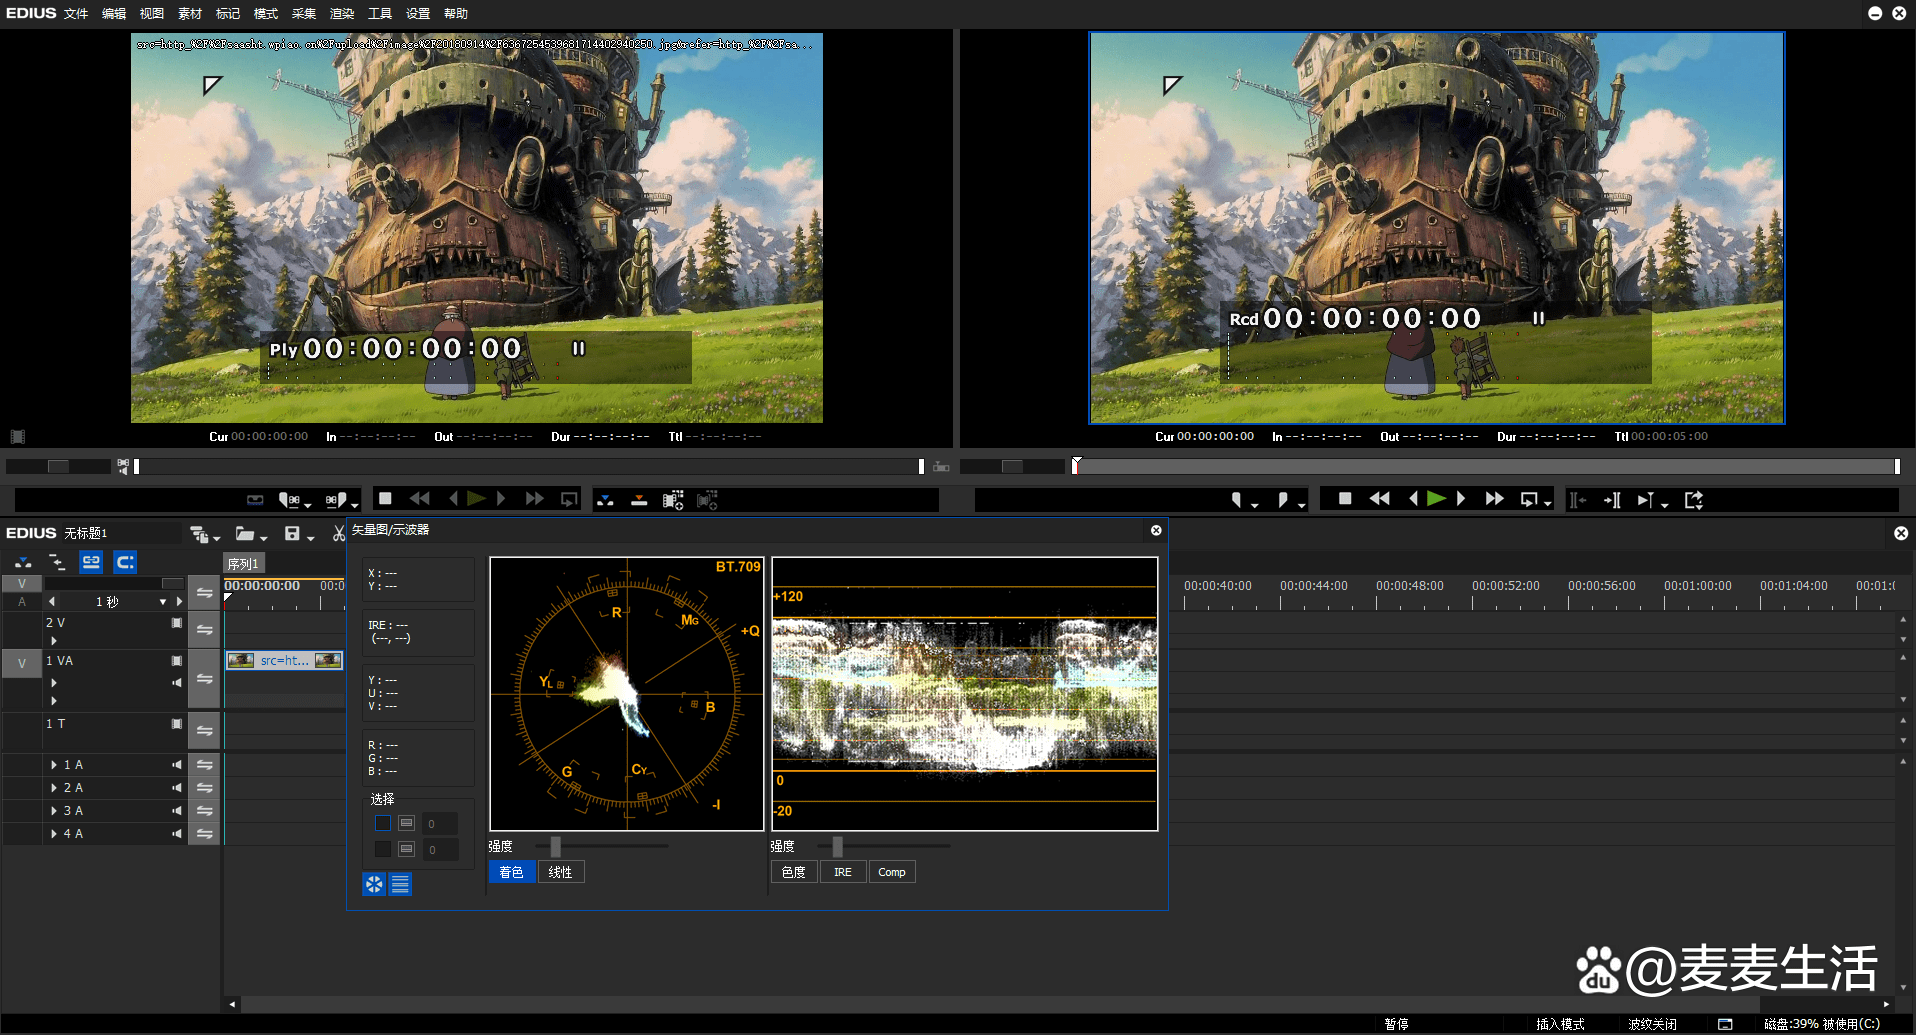The height and width of the screenshot is (1035, 1916).
Task: Click stop in the player monitor
Action: (385, 498)
